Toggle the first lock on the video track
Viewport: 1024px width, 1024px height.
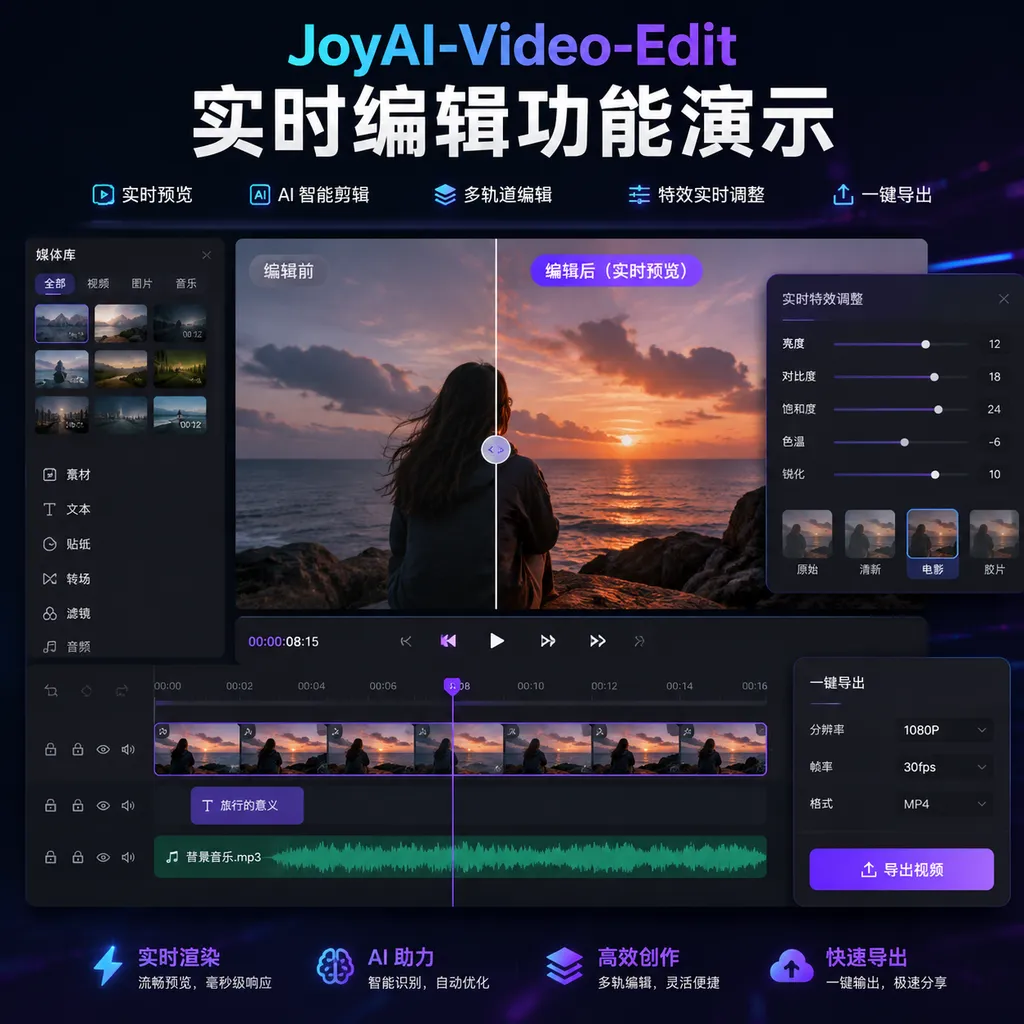pyautogui.click(x=50, y=749)
